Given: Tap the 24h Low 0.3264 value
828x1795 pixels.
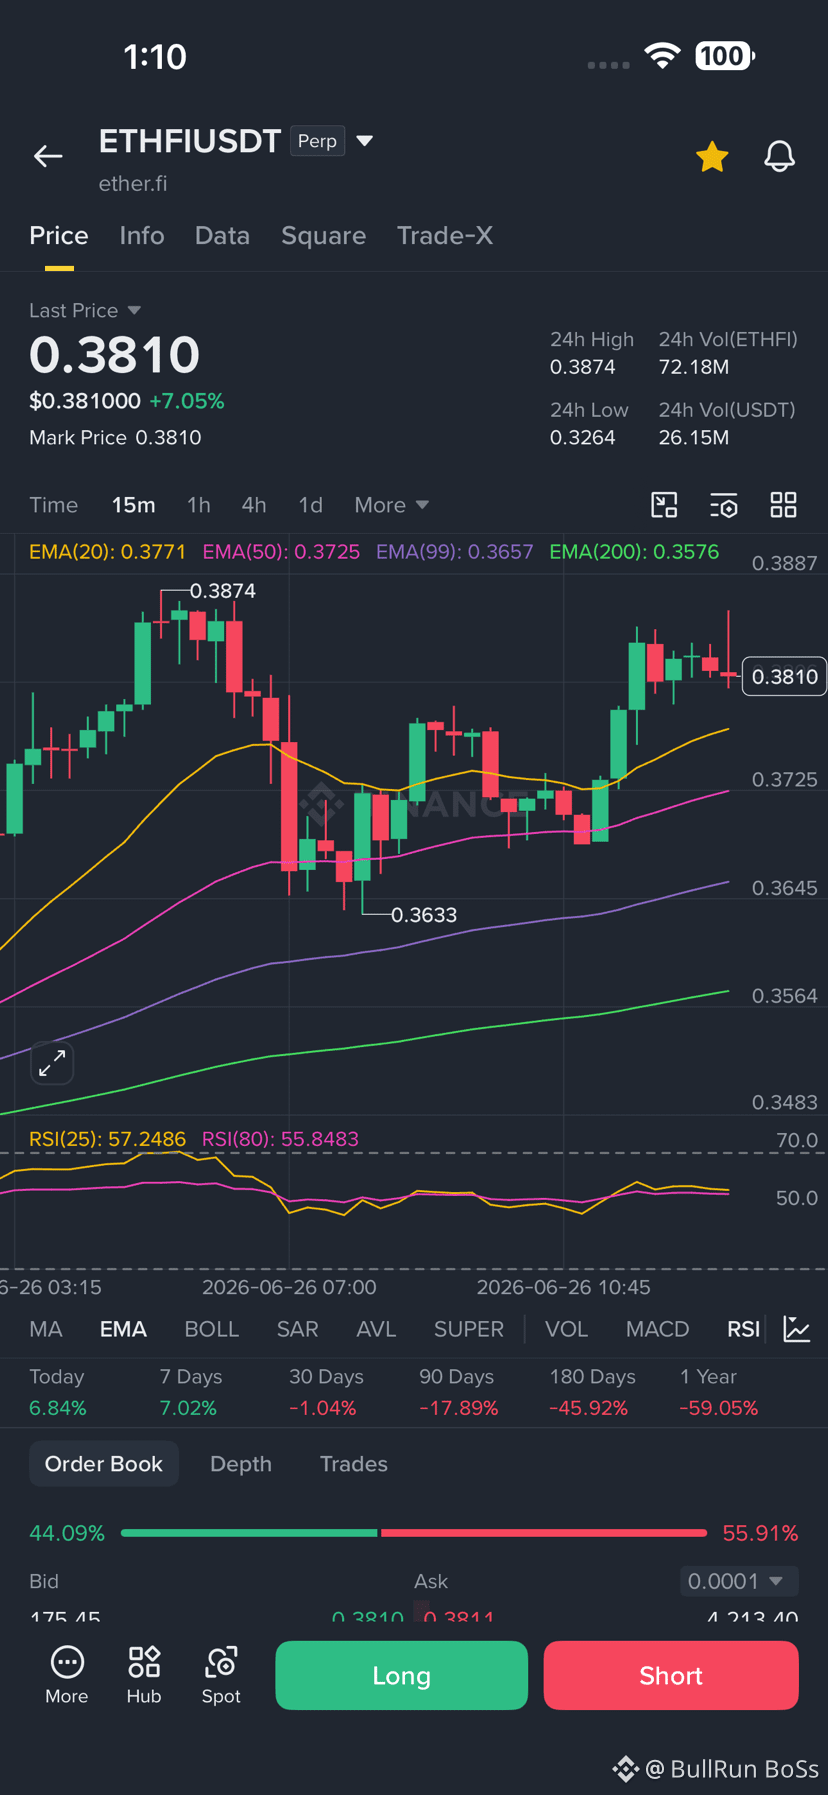Looking at the screenshot, I should (x=583, y=438).
